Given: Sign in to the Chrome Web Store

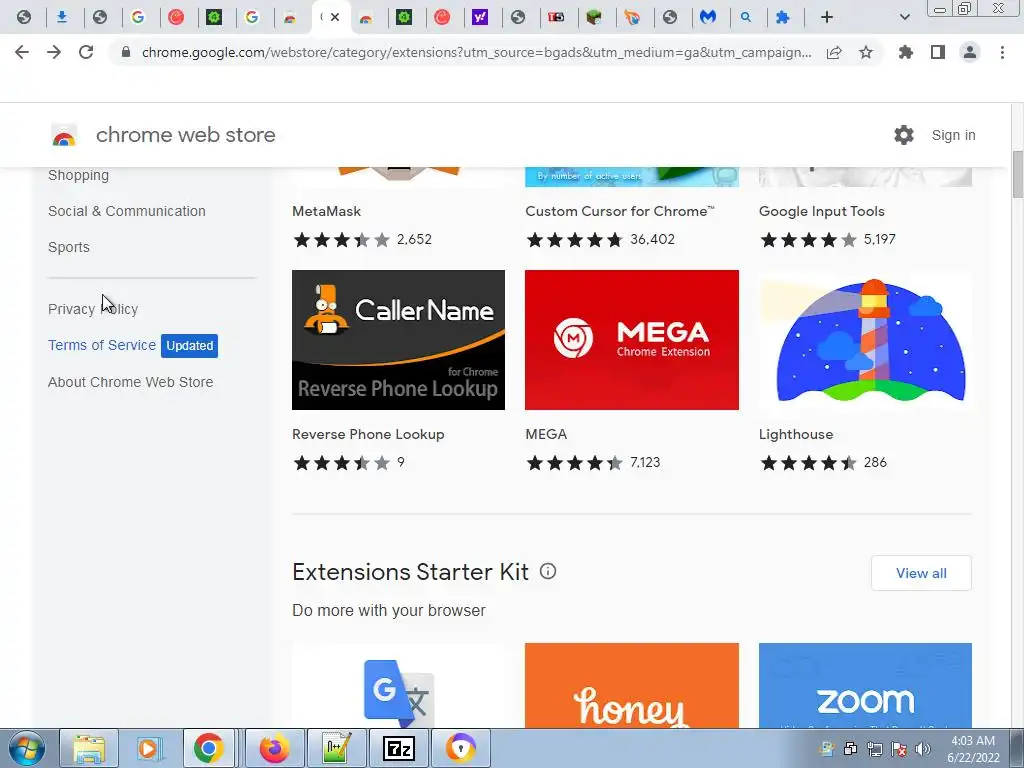Looking at the screenshot, I should pos(953,135).
